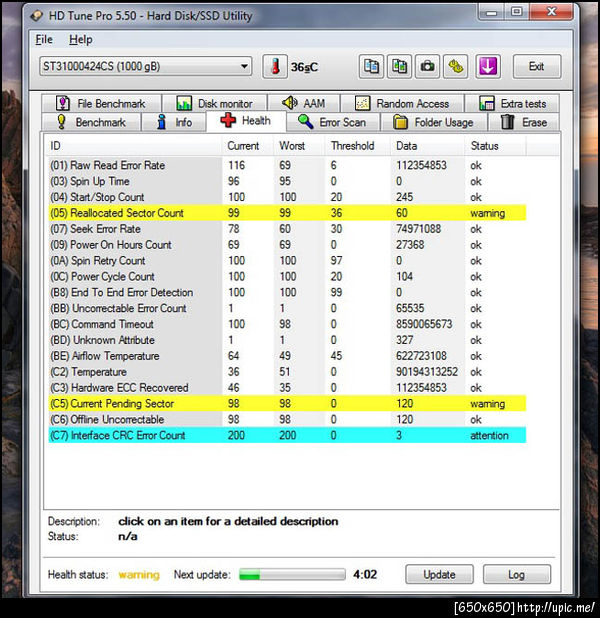
Task: Switch to the Disk monitor tab
Action: pos(215,103)
